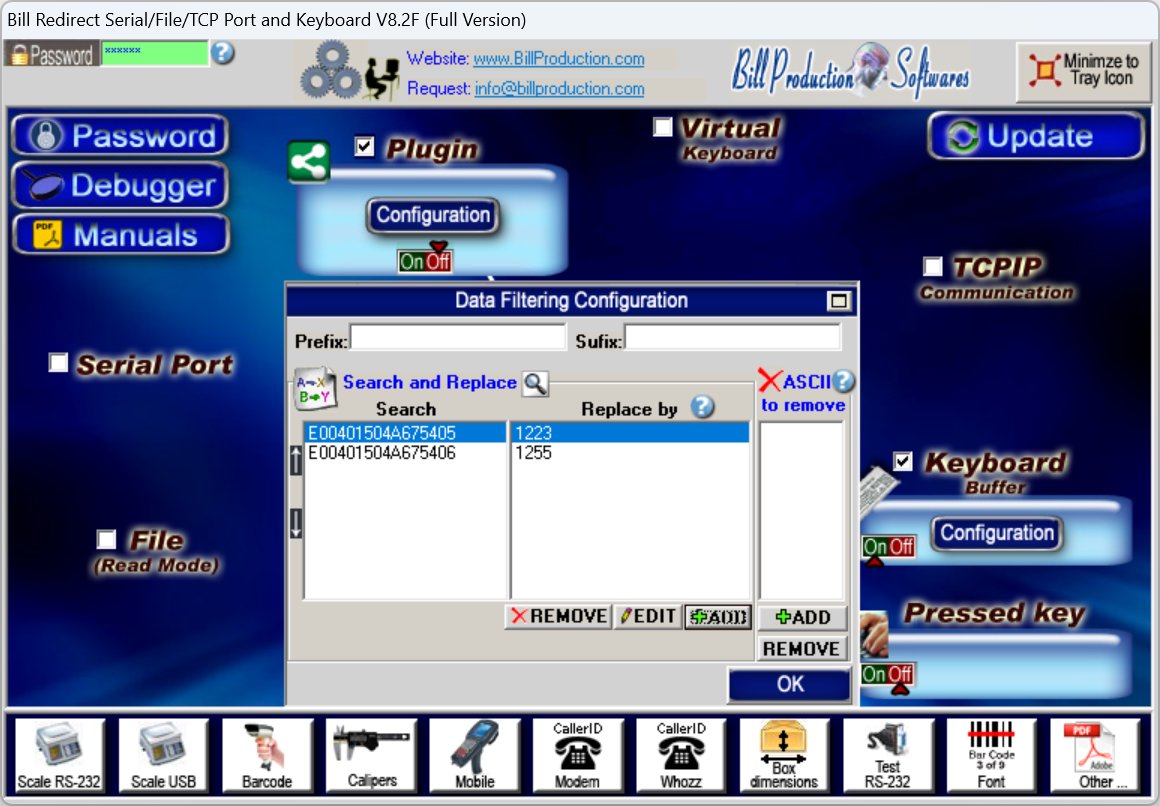Click the gears and operator logo icon

click(x=351, y=71)
